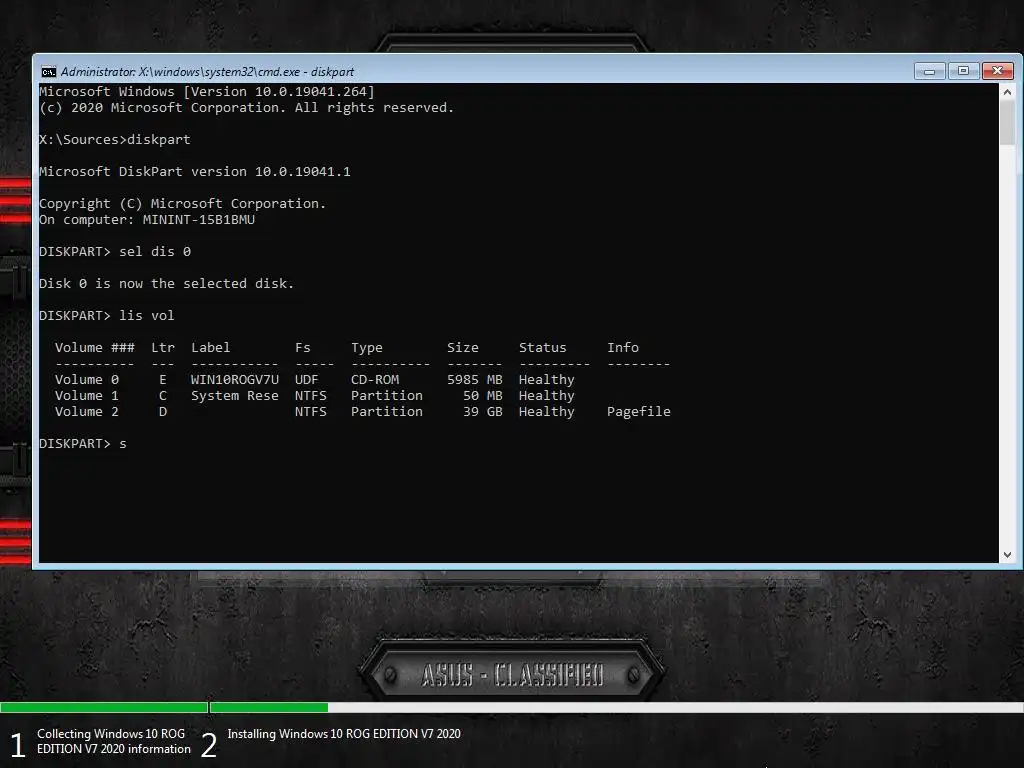
Task: Click the 'sel dis 0' command line
Action: tap(115, 251)
